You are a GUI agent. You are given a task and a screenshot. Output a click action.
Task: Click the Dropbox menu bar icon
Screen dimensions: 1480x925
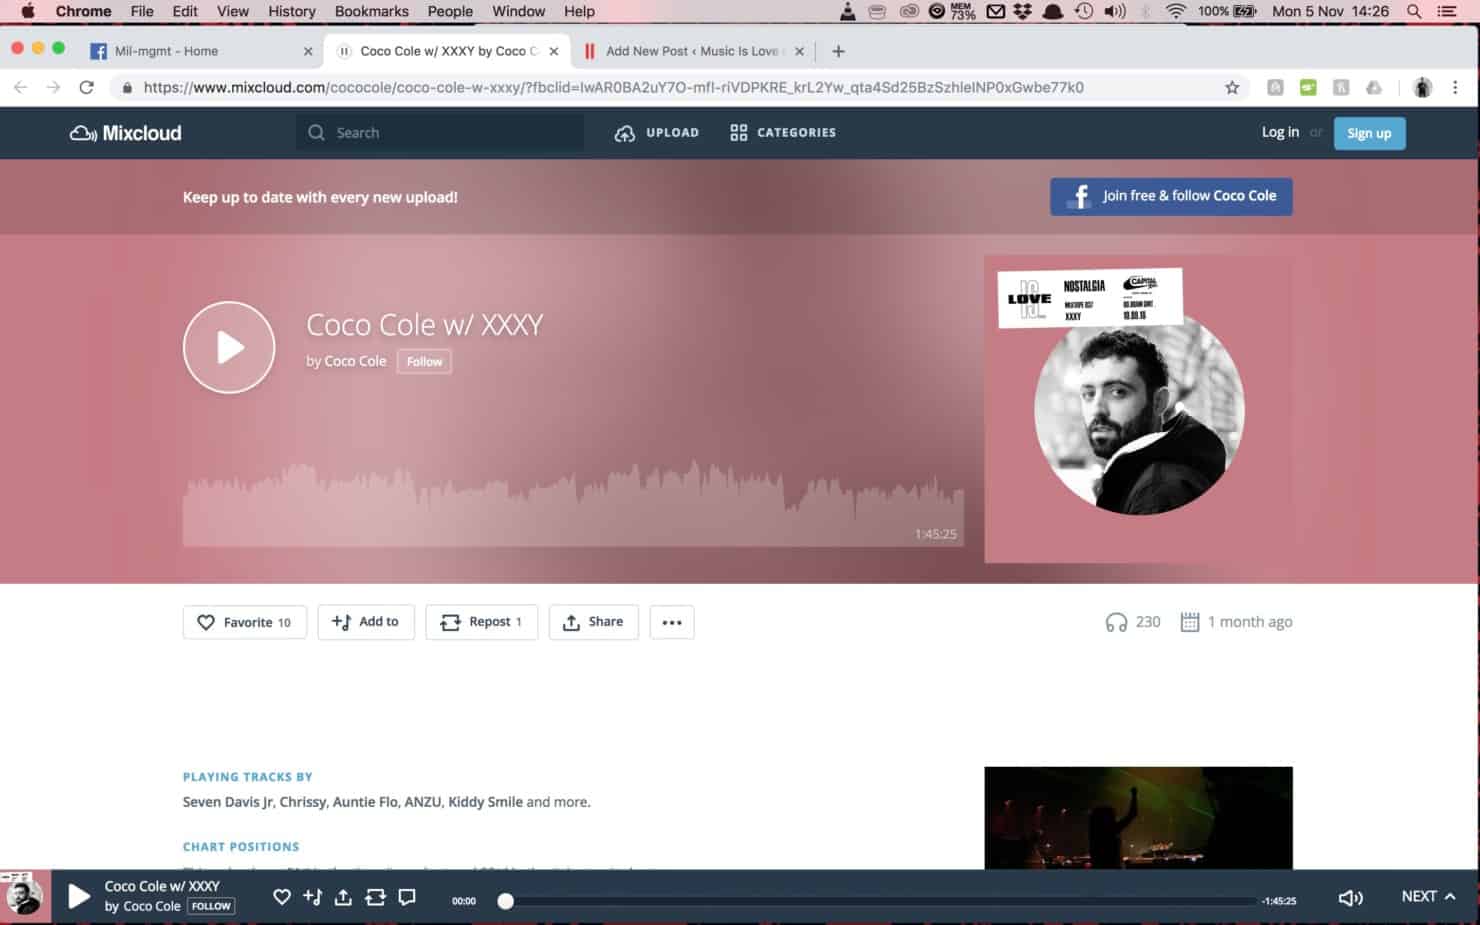pos(1022,11)
